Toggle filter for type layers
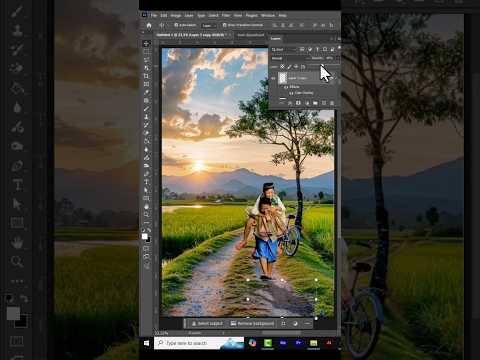This screenshot has height=360, width=480. click(x=317, y=49)
